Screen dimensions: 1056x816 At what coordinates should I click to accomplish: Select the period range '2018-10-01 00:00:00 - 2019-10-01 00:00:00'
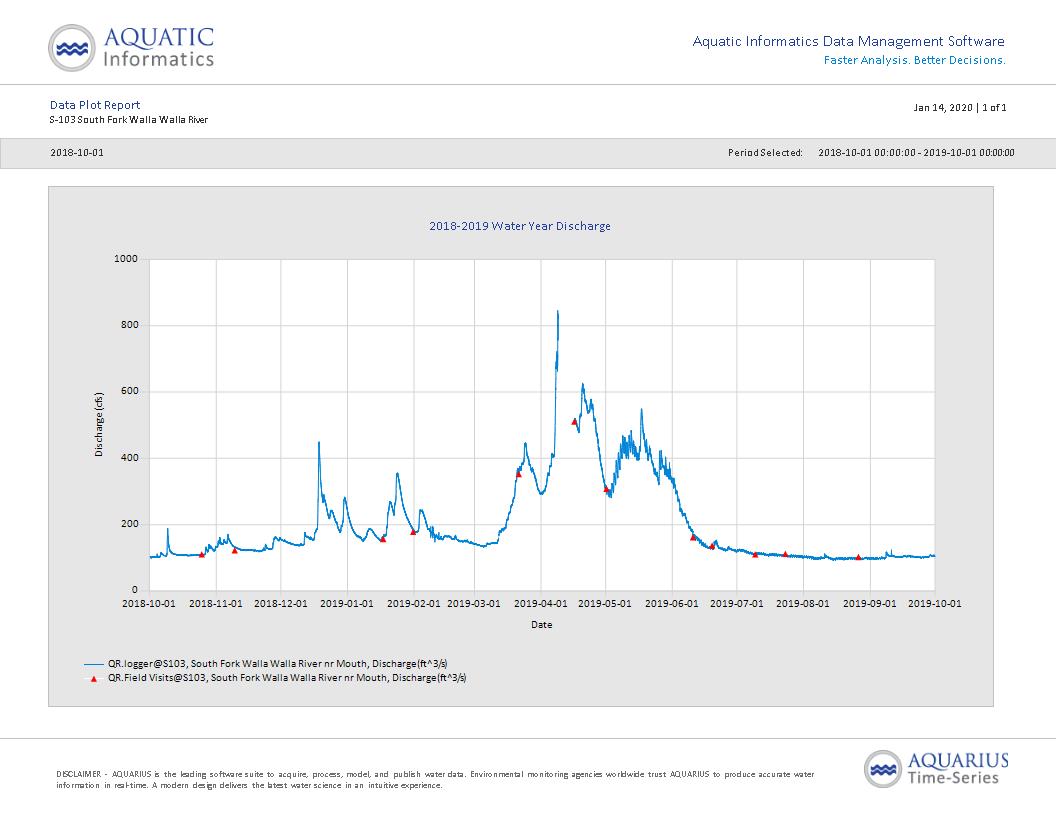(916, 153)
